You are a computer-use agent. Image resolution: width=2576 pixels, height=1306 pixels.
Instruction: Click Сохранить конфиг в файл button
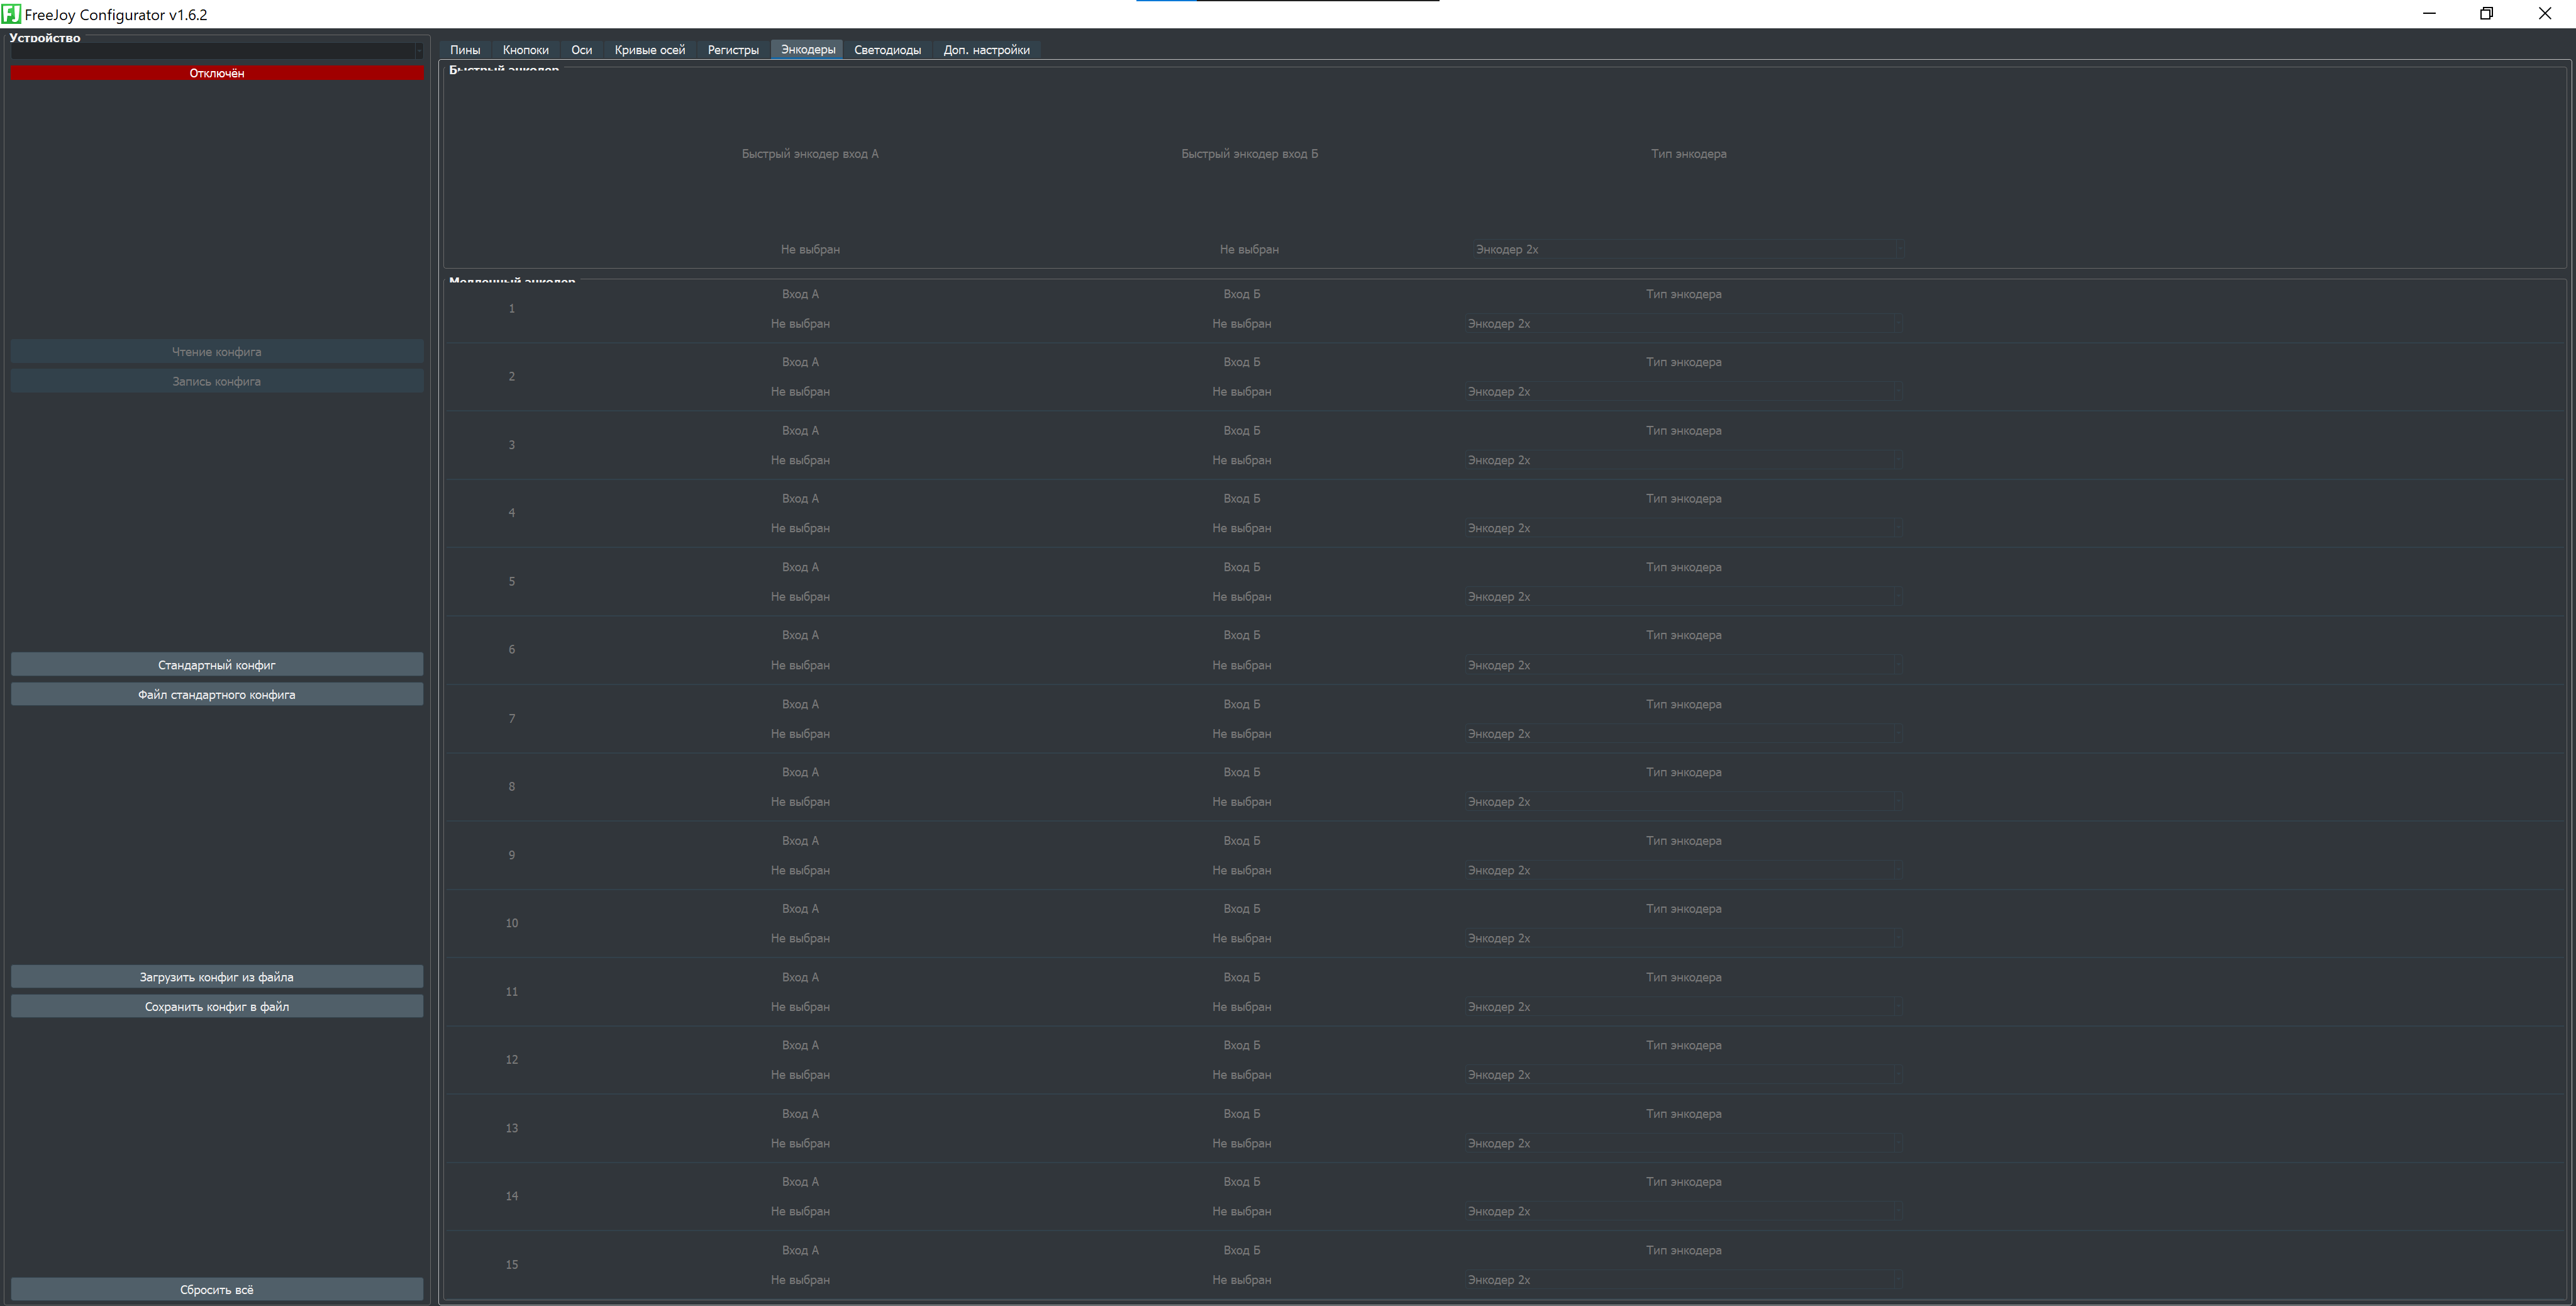pyautogui.click(x=217, y=1007)
